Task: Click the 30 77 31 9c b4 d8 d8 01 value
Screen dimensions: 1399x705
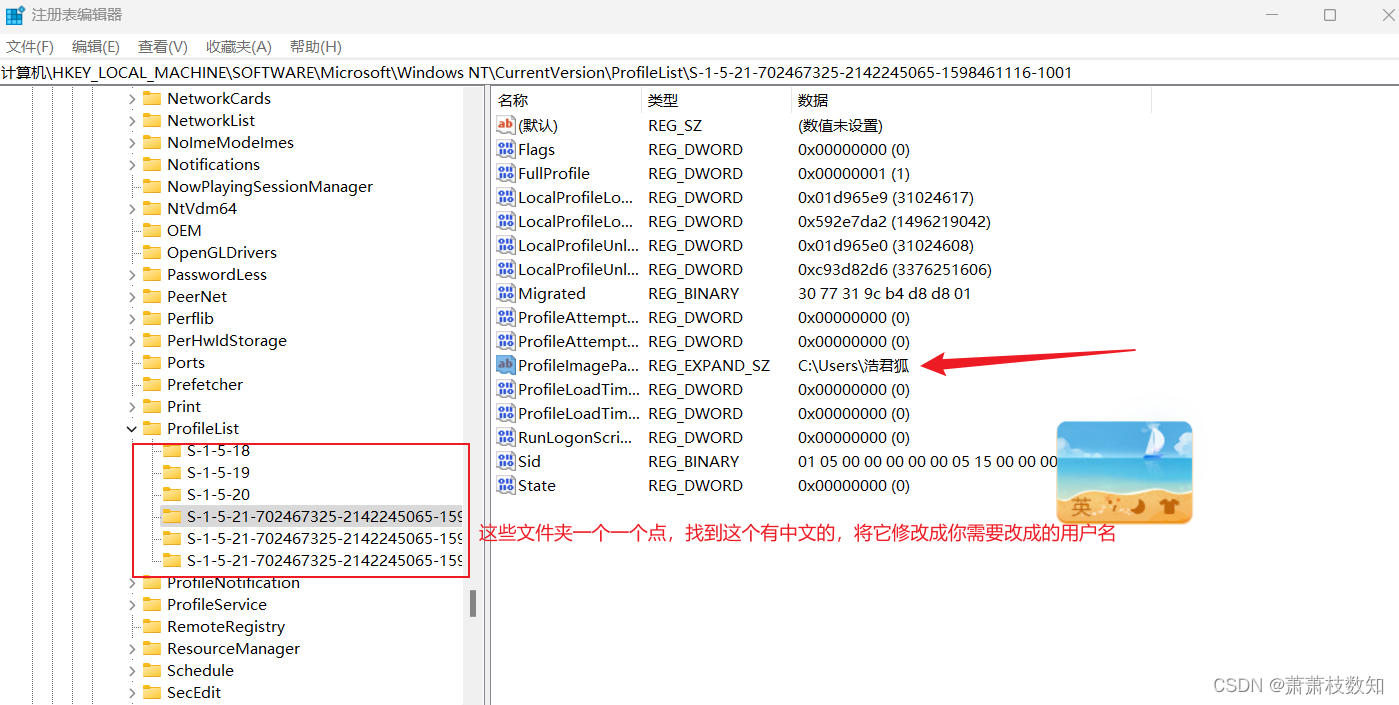Action: pyautogui.click(x=884, y=293)
